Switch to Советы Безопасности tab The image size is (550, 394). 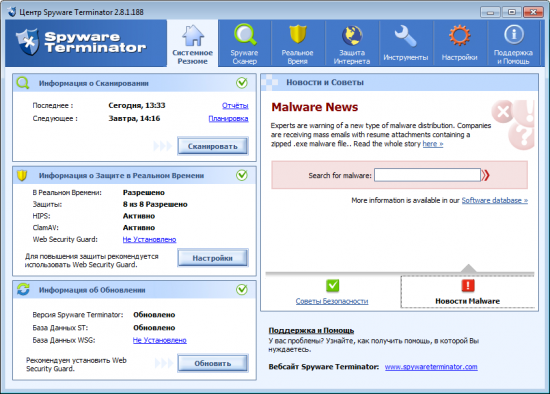click(x=332, y=301)
